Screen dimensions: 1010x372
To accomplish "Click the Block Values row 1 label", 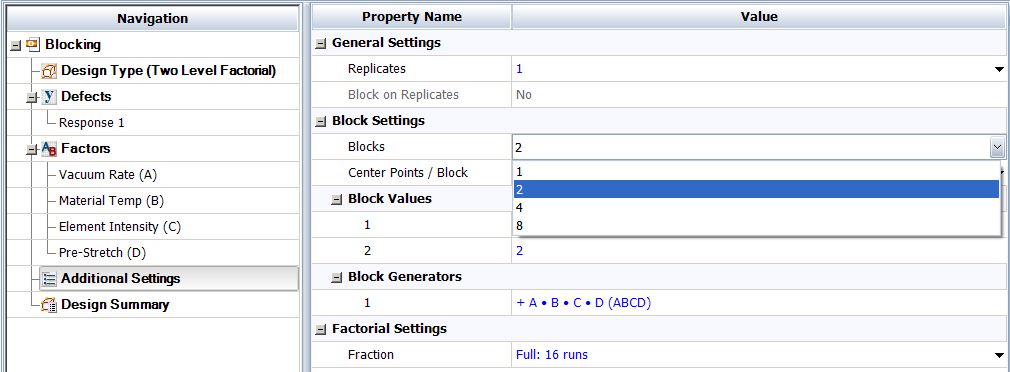I will (367, 225).
